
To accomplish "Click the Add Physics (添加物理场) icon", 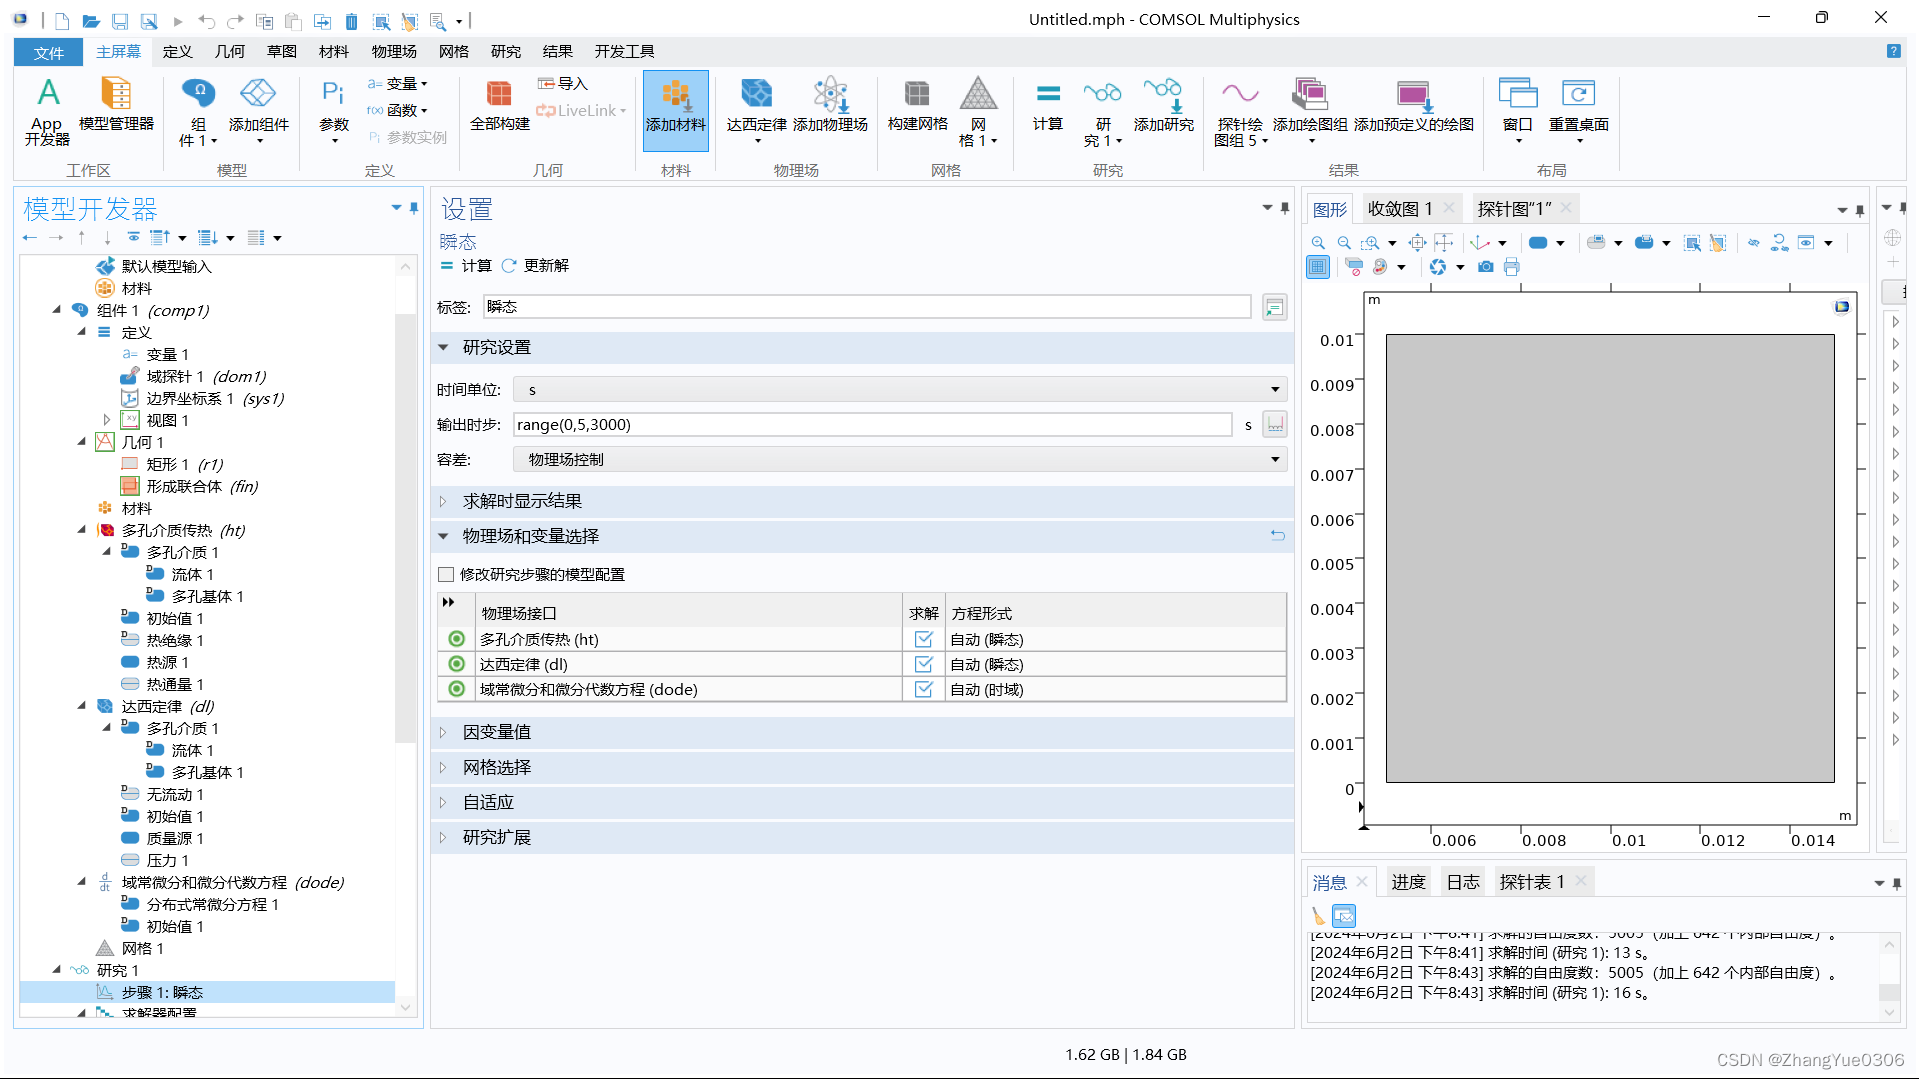I will pyautogui.click(x=830, y=104).
